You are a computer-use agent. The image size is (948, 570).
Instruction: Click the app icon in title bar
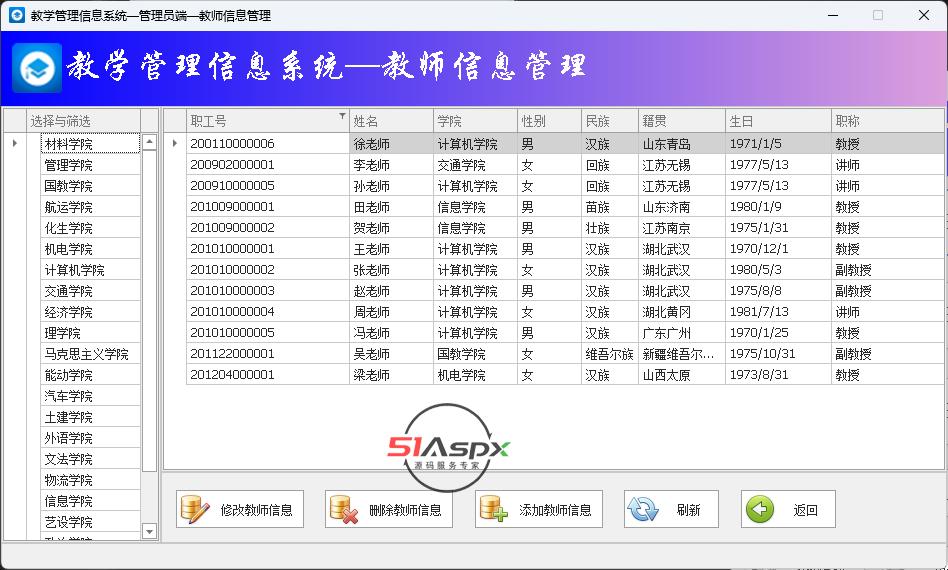16,15
